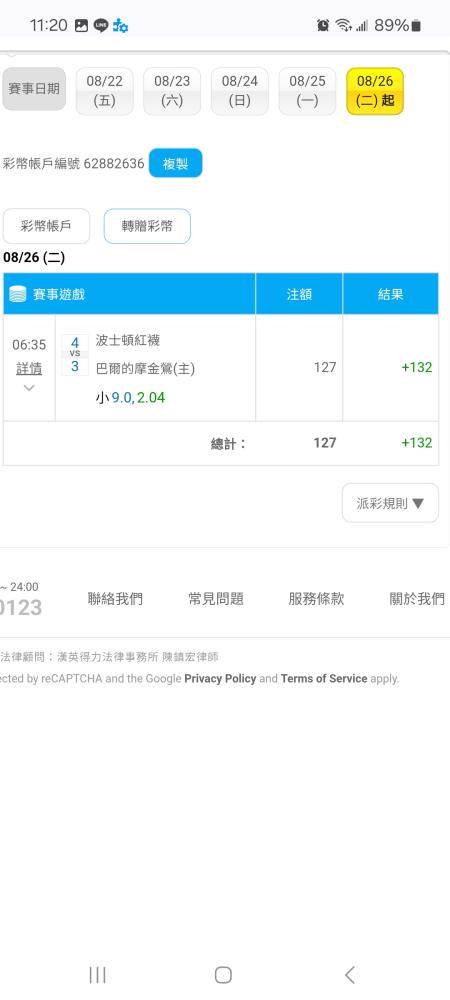This screenshot has width=450, height=1000.
Task: Tap the battery status icon
Action: click(416, 26)
